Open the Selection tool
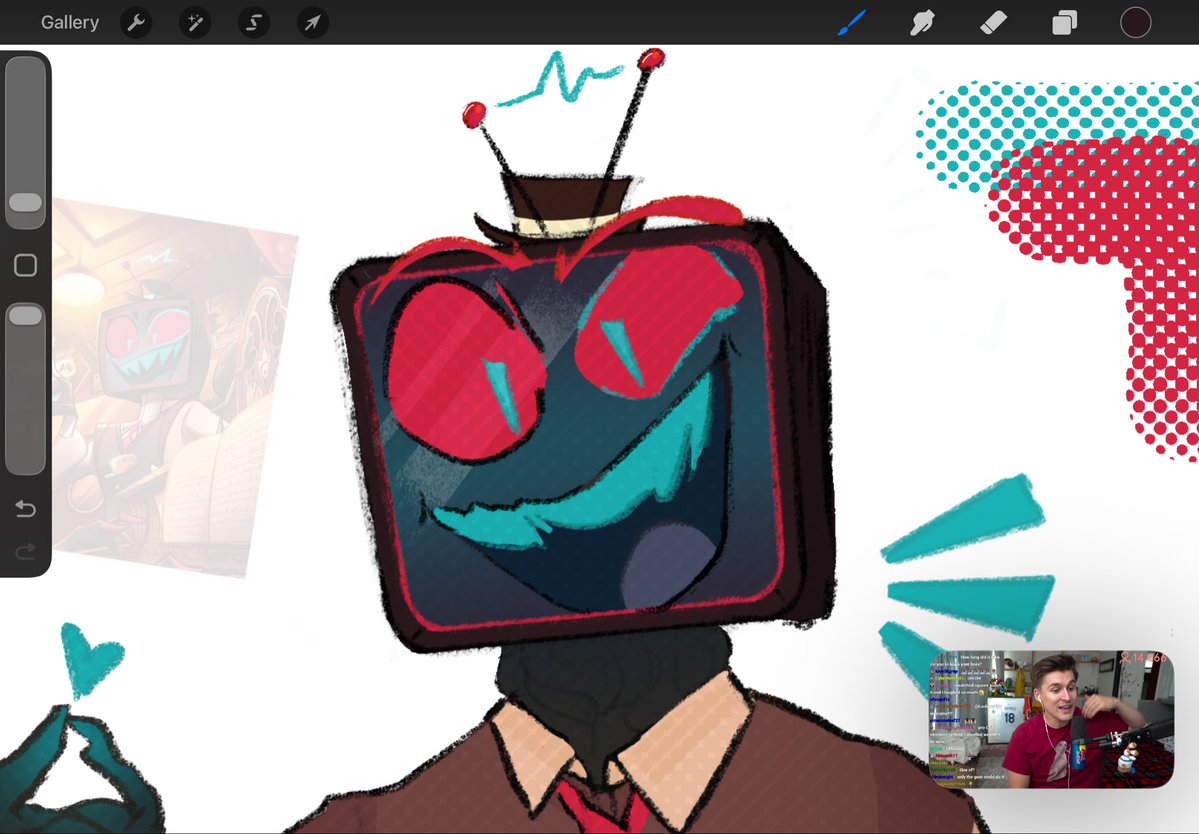The height and width of the screenshot is (834, 1199). point(254,23)
